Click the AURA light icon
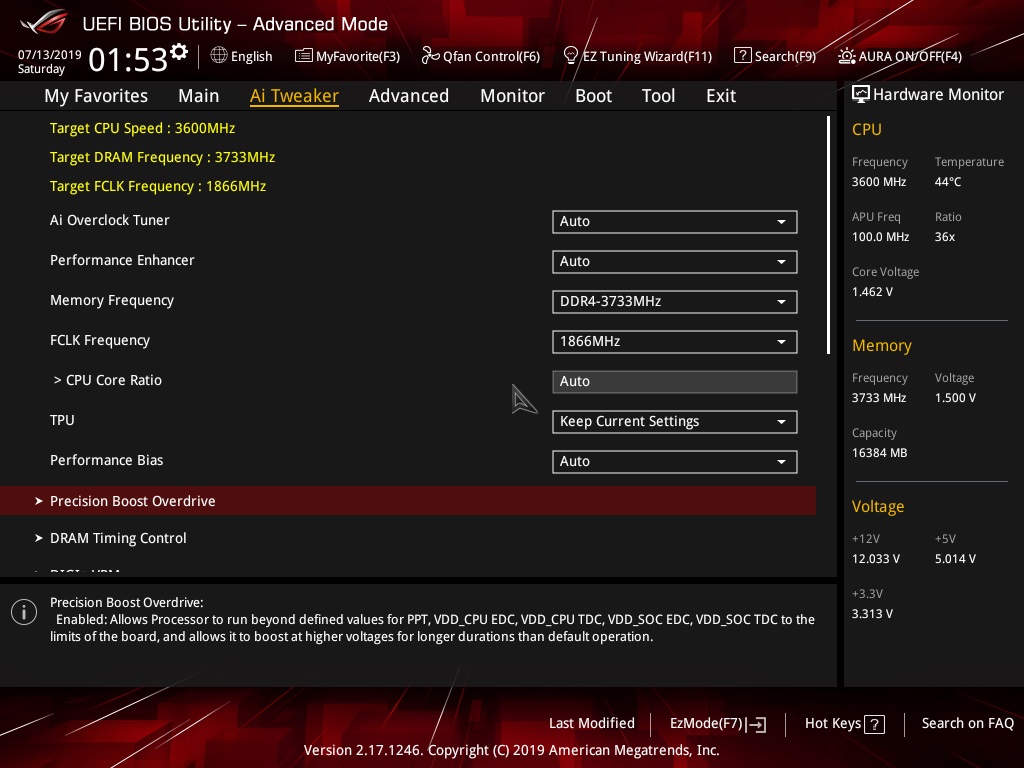 click(846, 56)
